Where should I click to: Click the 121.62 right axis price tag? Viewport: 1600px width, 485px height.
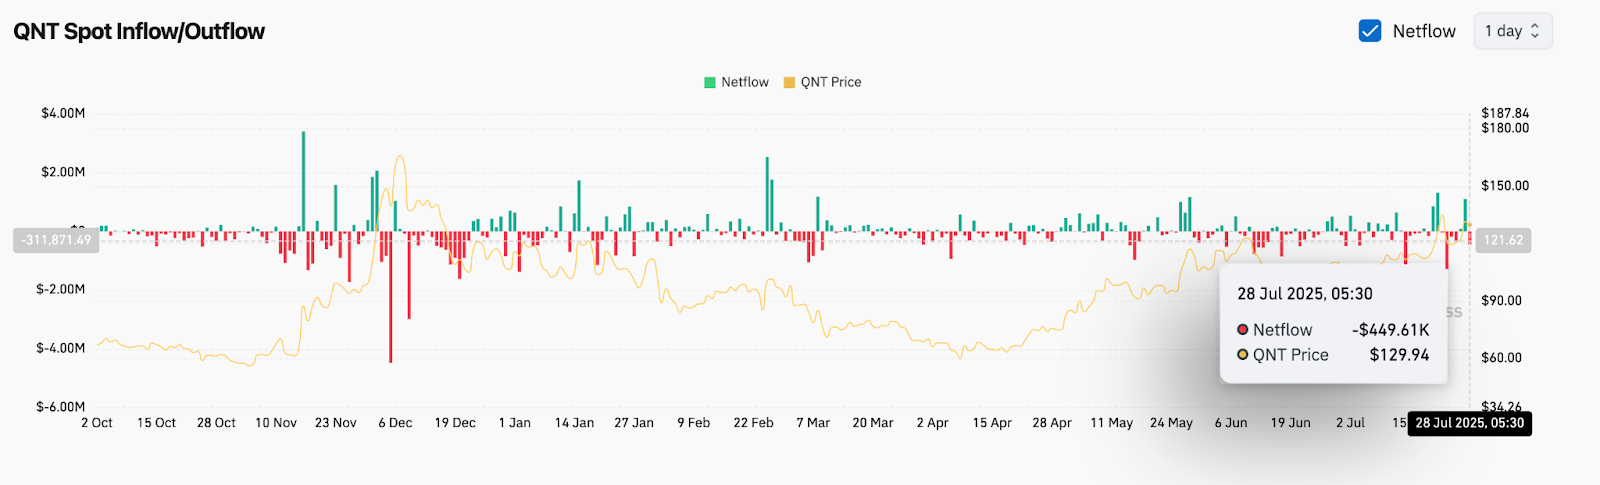[x=1503, y=240]
